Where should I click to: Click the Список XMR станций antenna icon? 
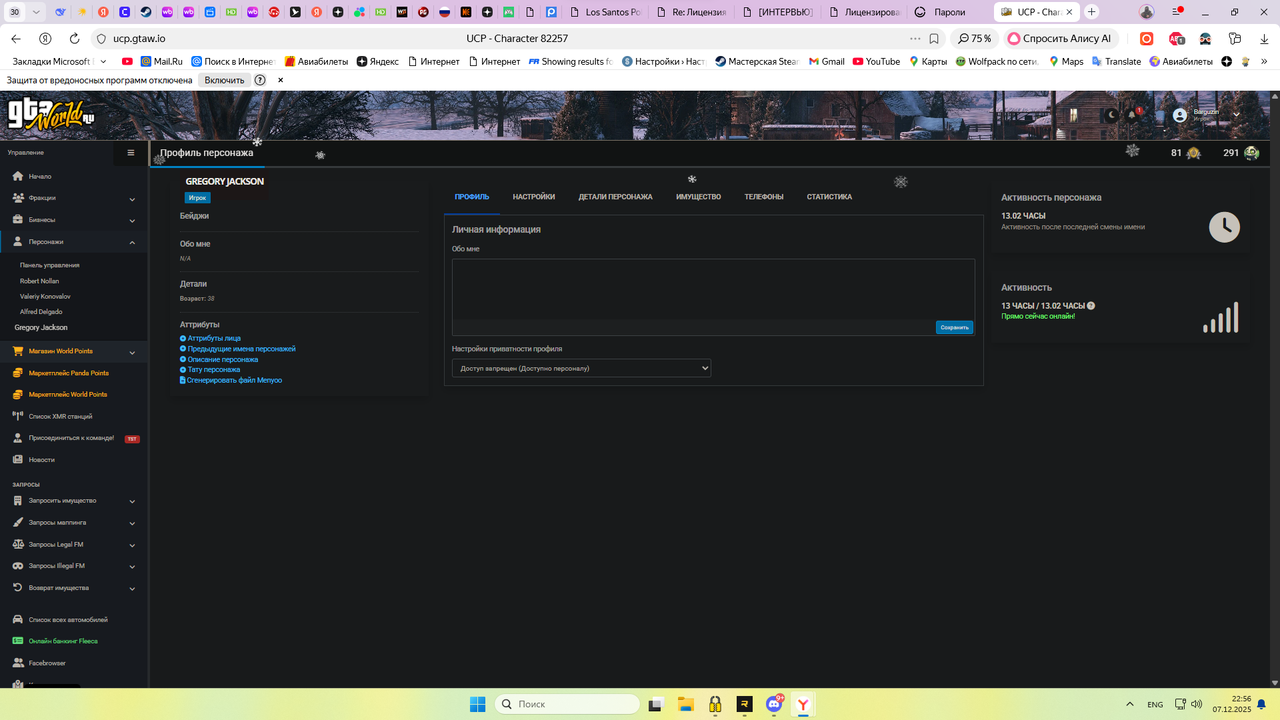pos(18,416)
